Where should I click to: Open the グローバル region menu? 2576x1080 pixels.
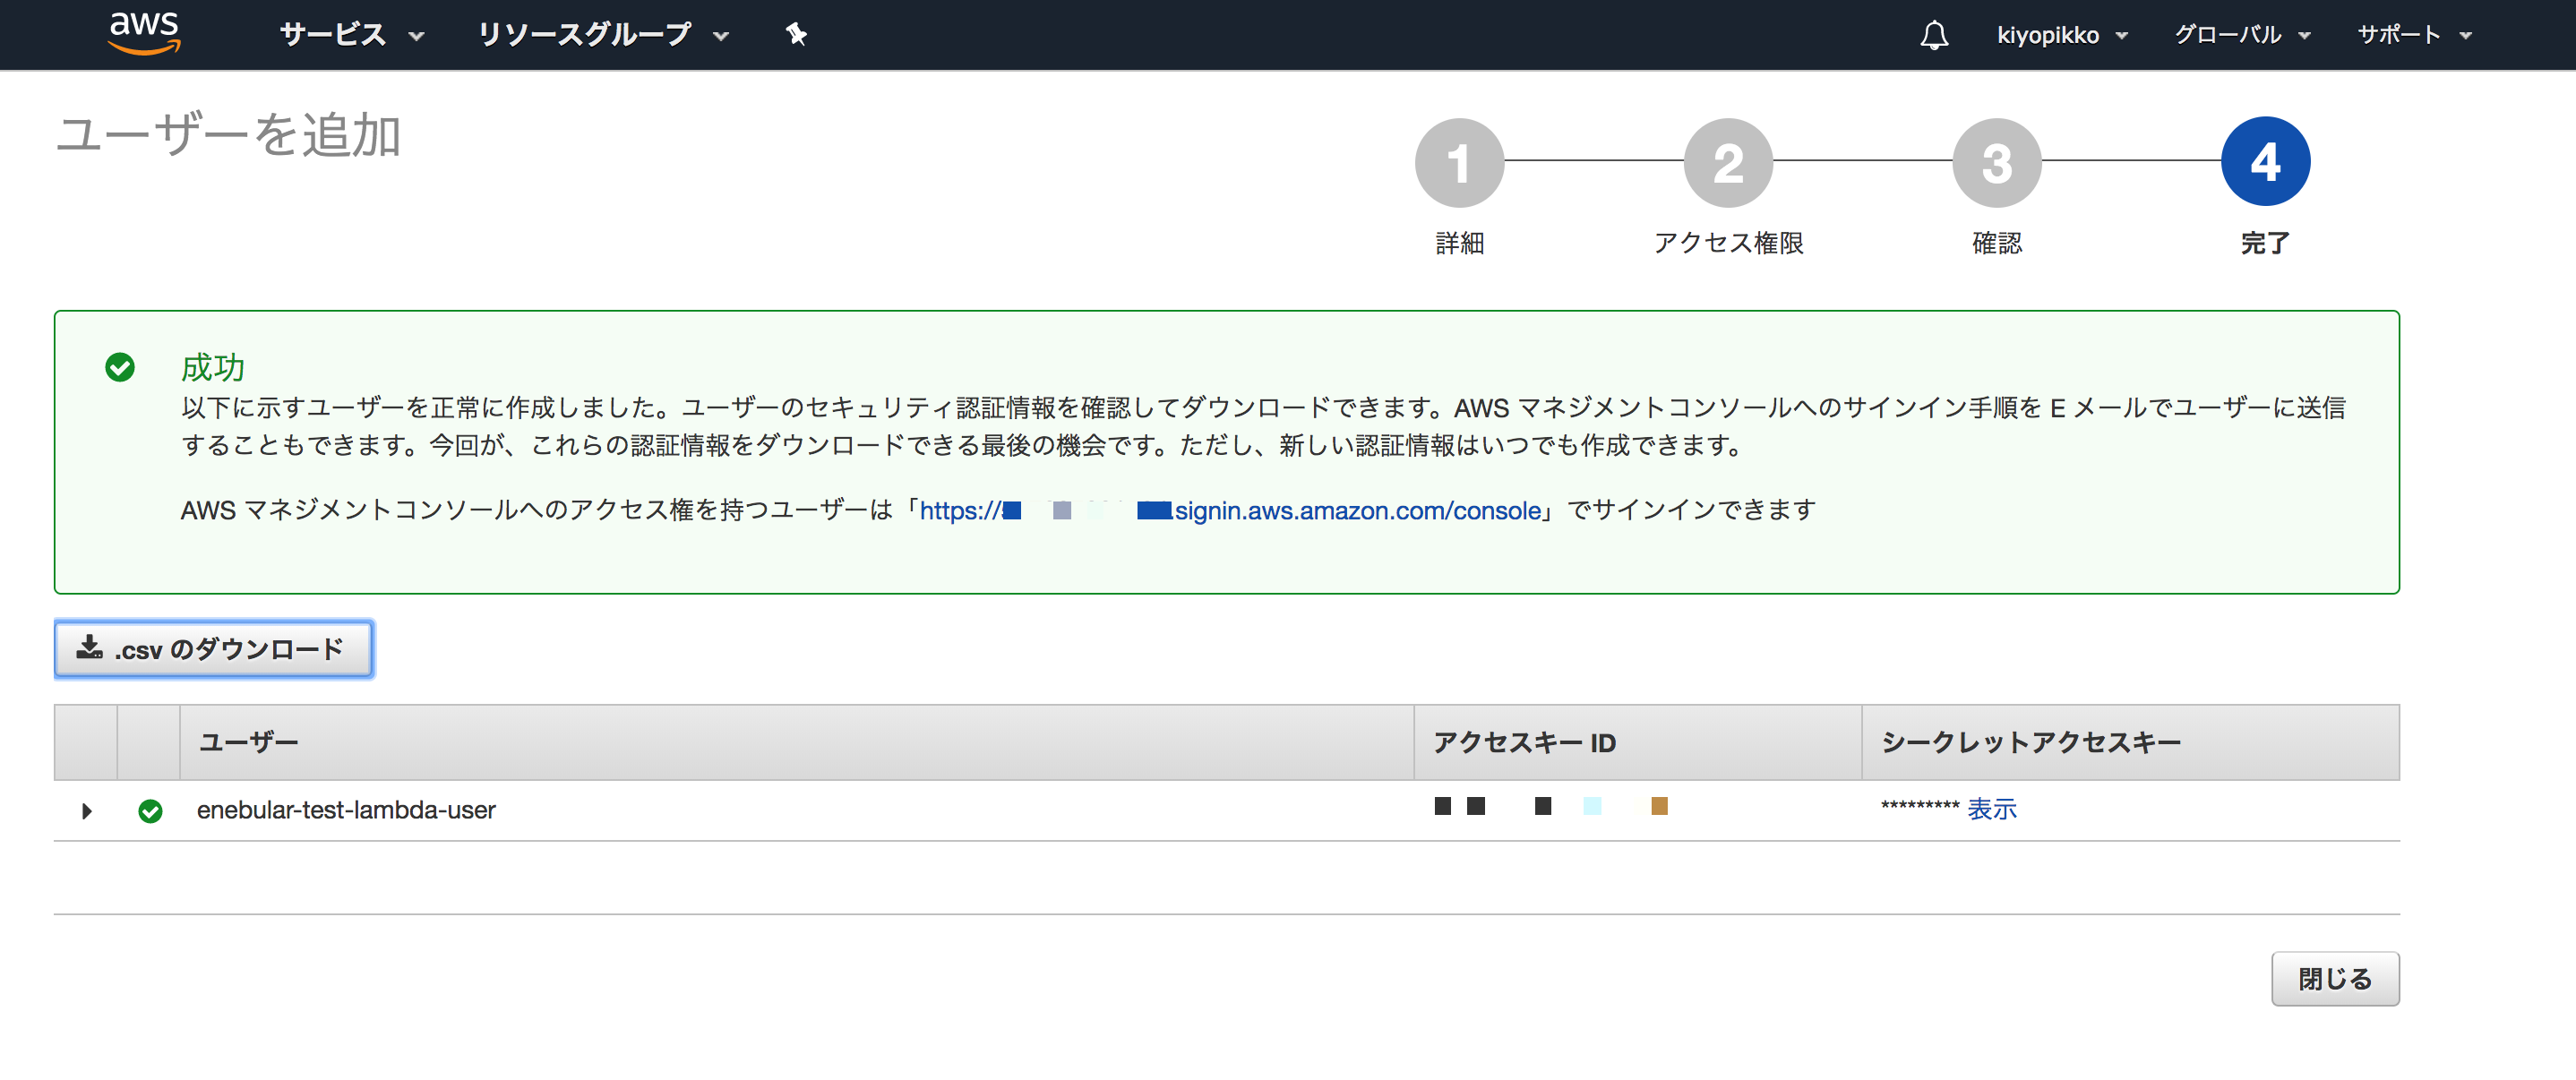click(2241, 35)
